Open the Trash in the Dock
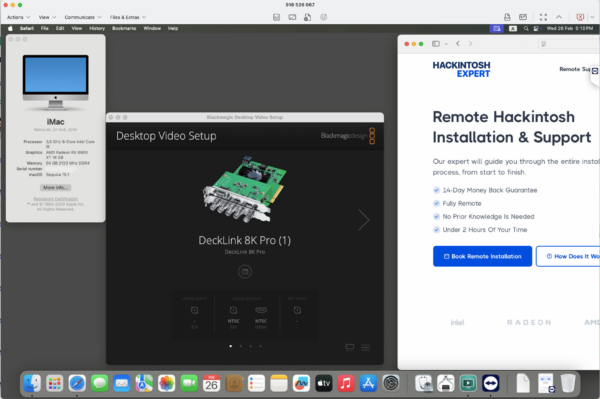This screenshot has height=399, width=600. click(568, 383)
